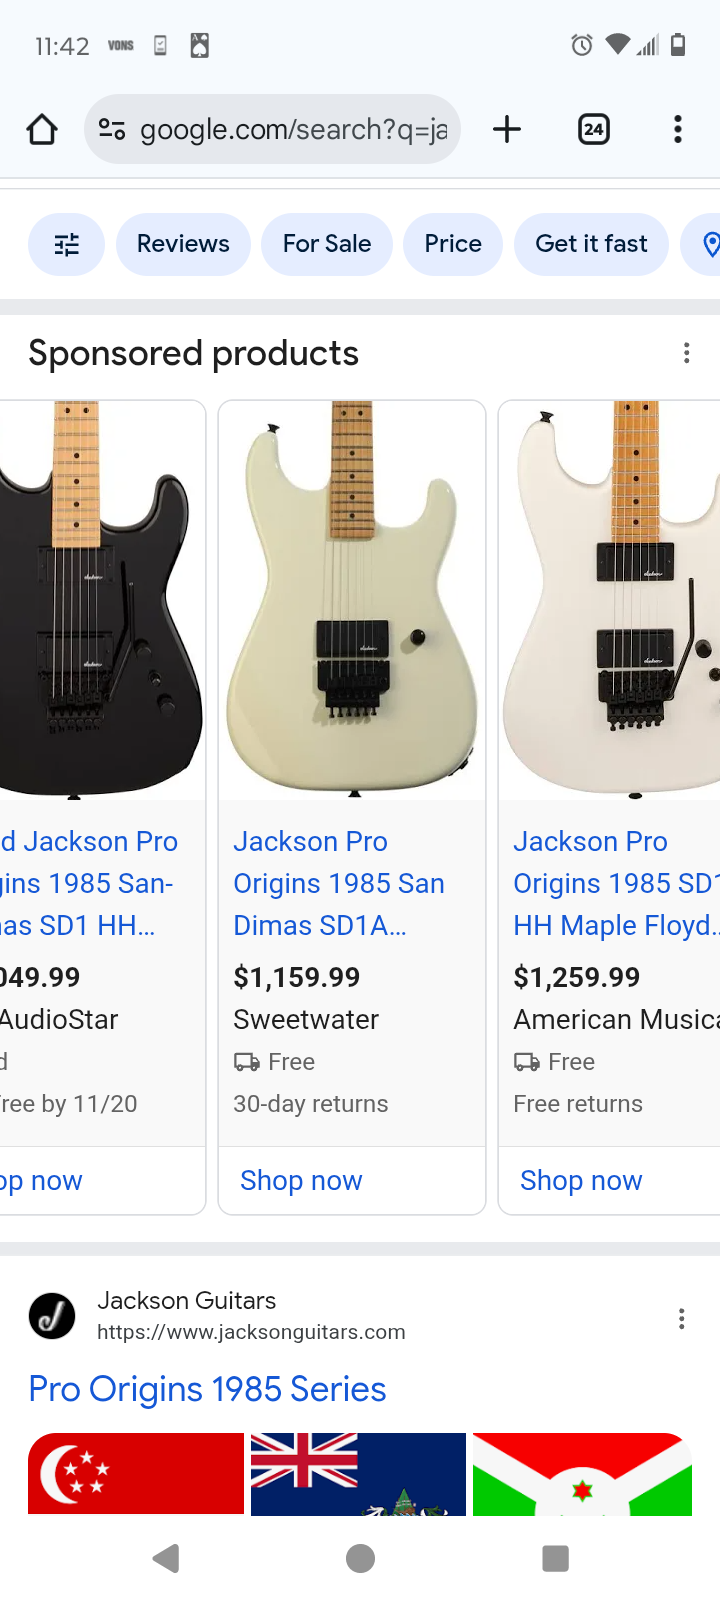Screen dimensions: 720x1600
Task: Open a new tab with plus icon
Action: (x=507, y=129)
